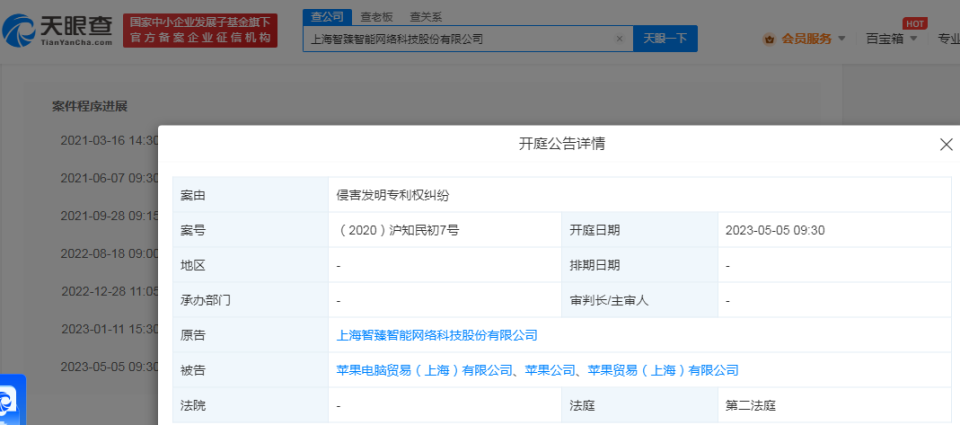Click the 第二法庭 courtroom value
Image resolution: width=960 pixels, height=425 pixels.
(x=751, y=405)
